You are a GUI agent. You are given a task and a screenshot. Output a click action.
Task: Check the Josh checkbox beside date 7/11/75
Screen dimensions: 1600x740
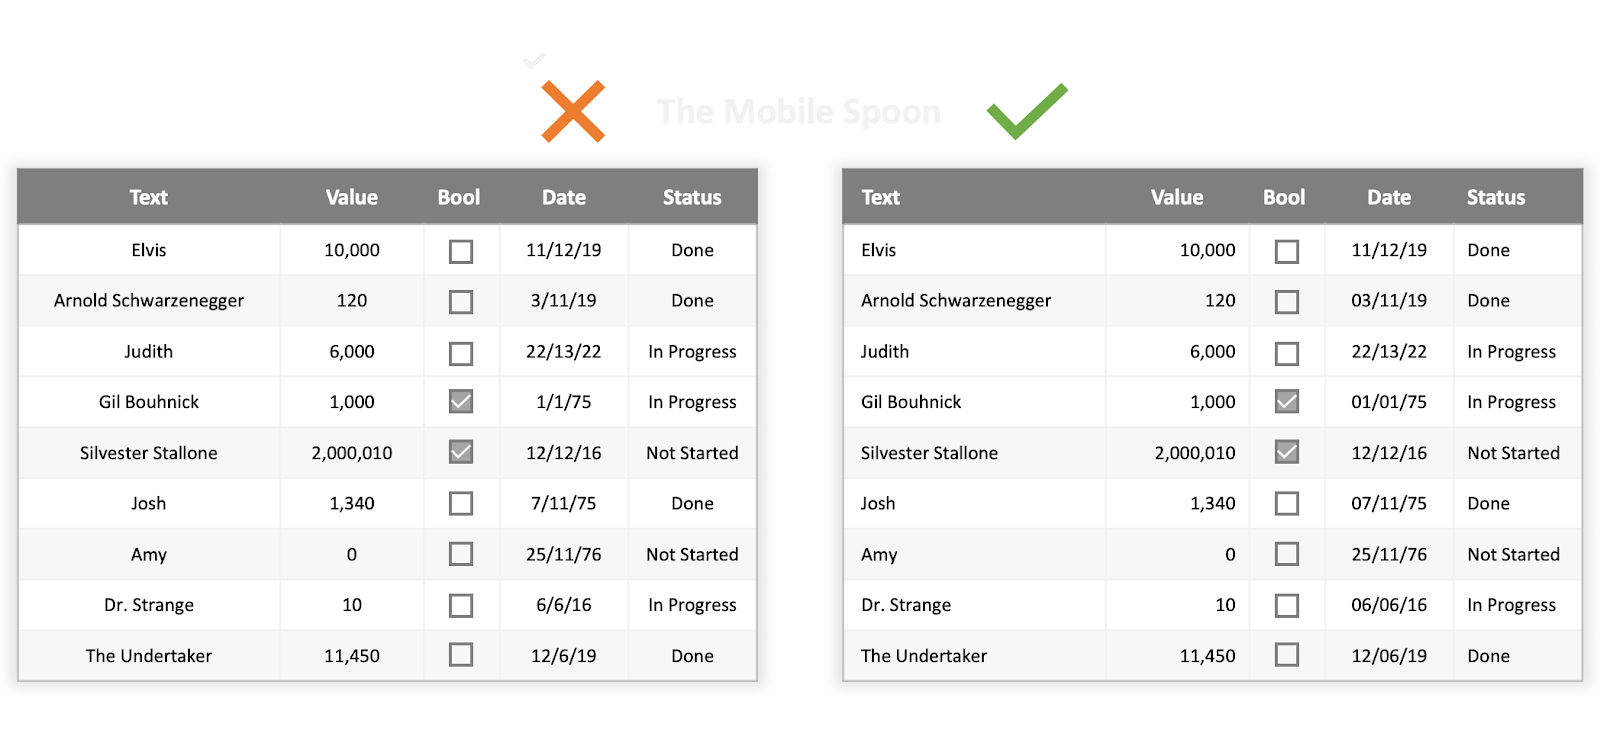(x=461, y=503)
